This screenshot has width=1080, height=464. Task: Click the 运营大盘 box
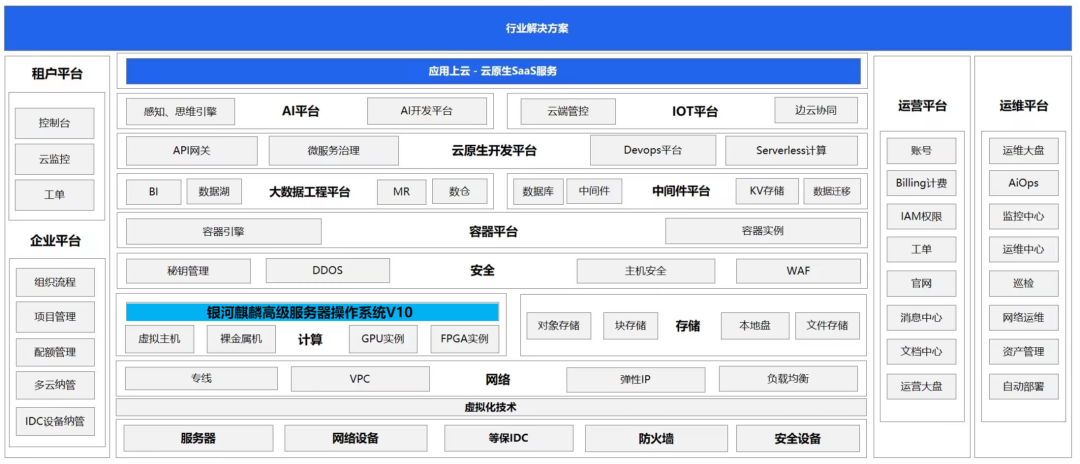(x=921, y=386)
